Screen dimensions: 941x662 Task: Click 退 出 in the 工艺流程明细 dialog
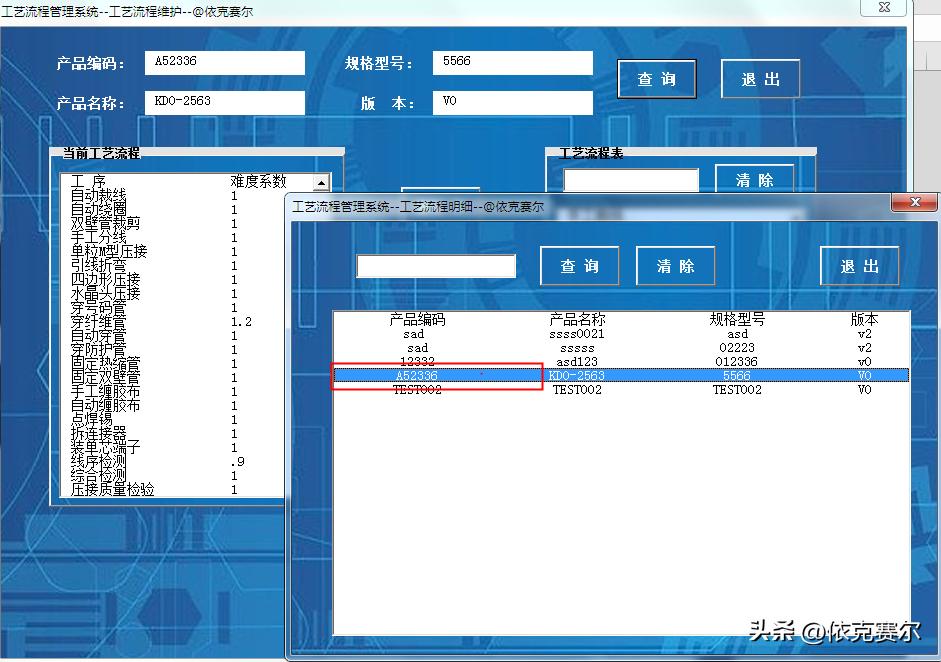coord(859,266)
